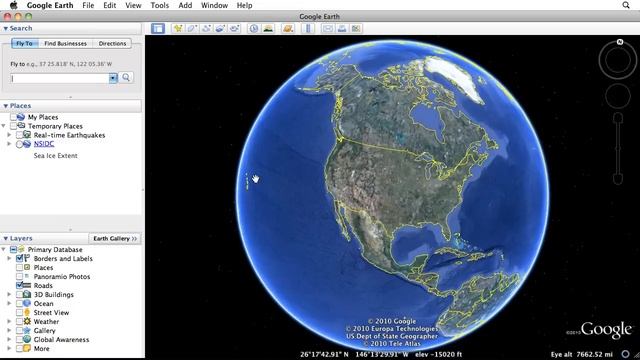Viewport: 640px width, 360px height.
Task: Click the zoom slider on navigation controls
Action: 618,149
